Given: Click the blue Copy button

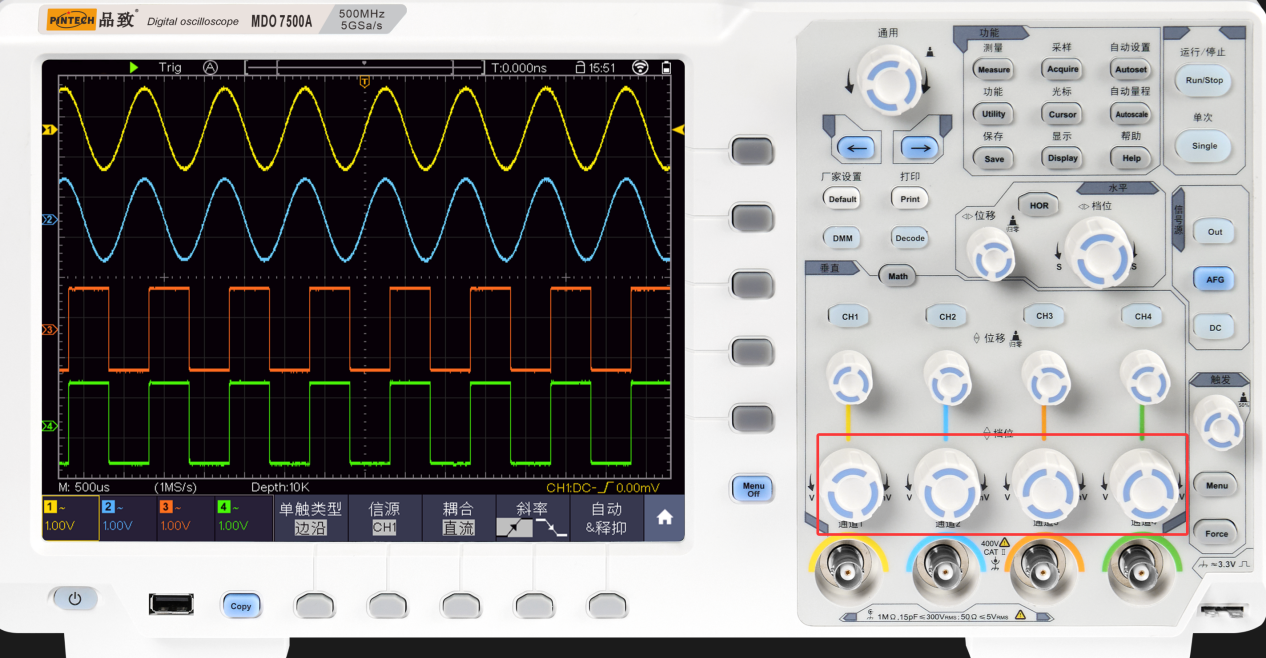Looking at the screenshot, I should 240,606.
